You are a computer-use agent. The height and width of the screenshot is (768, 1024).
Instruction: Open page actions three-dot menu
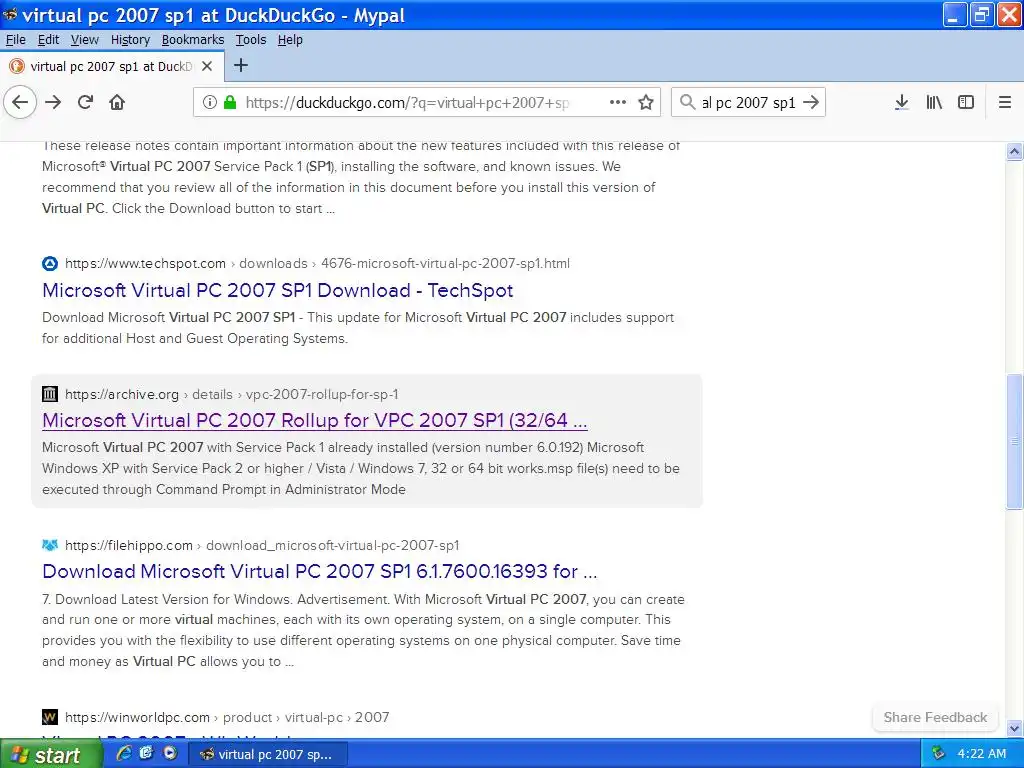618,102
